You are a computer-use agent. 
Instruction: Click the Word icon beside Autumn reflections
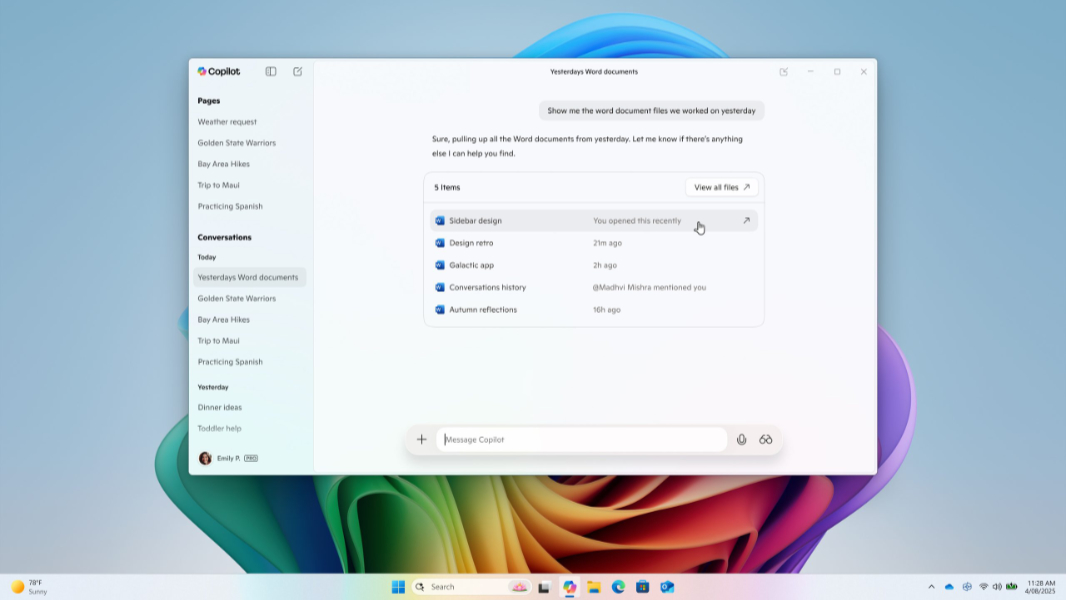pos(439,309)
